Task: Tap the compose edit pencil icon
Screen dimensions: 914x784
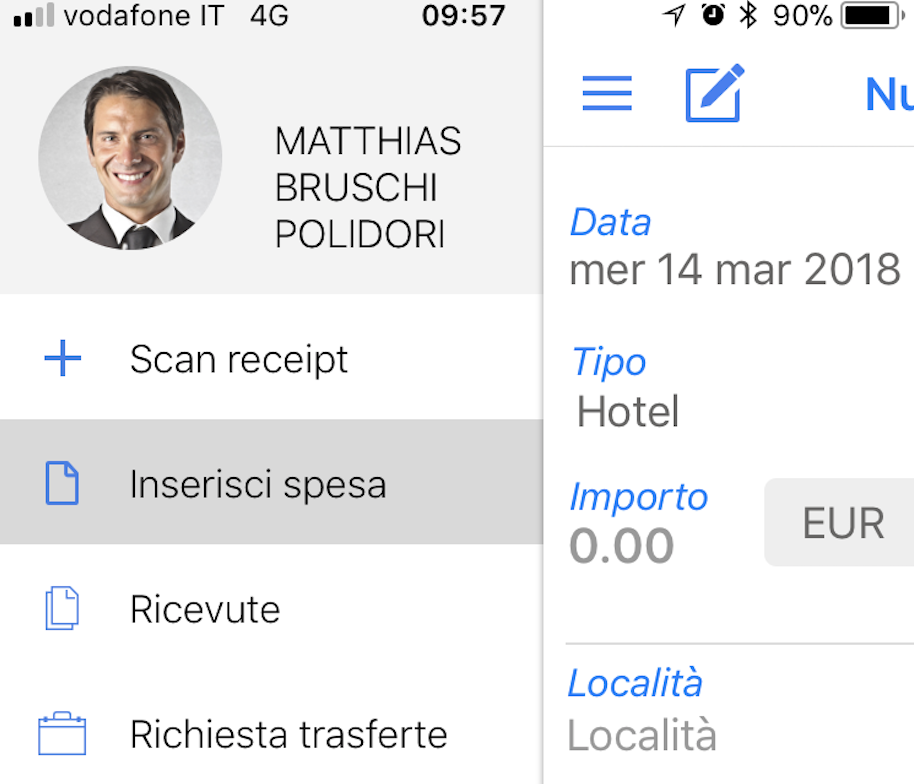Action: tap(715, 93)
